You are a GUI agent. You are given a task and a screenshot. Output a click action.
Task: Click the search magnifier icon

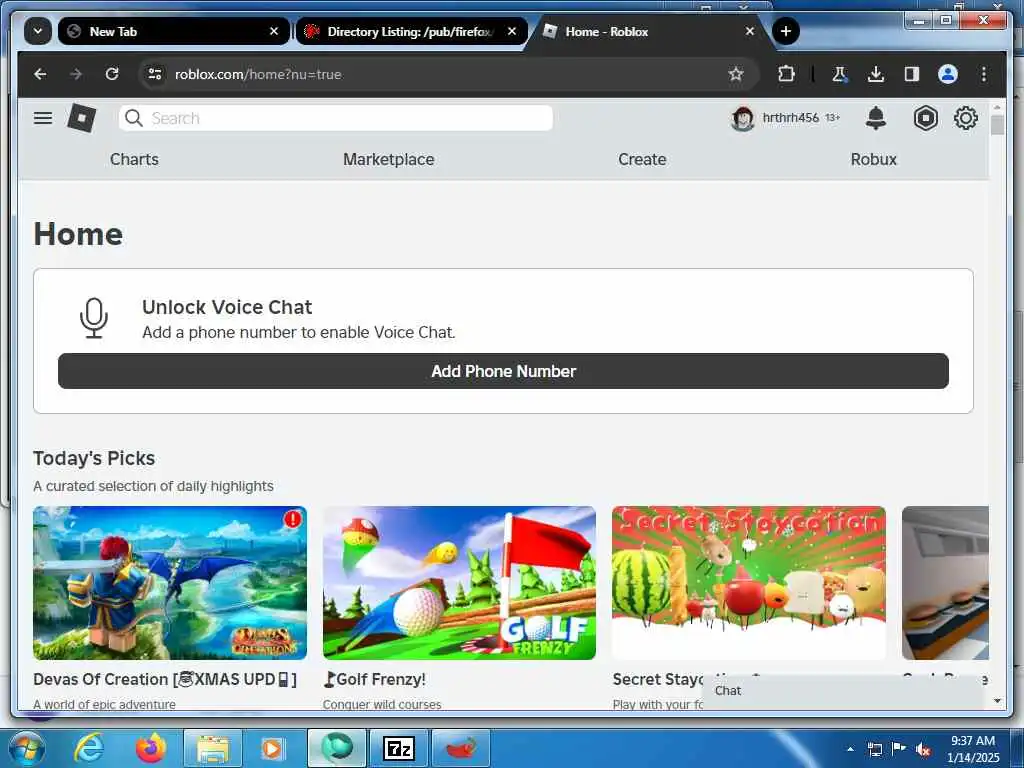(x=134, y=118)
